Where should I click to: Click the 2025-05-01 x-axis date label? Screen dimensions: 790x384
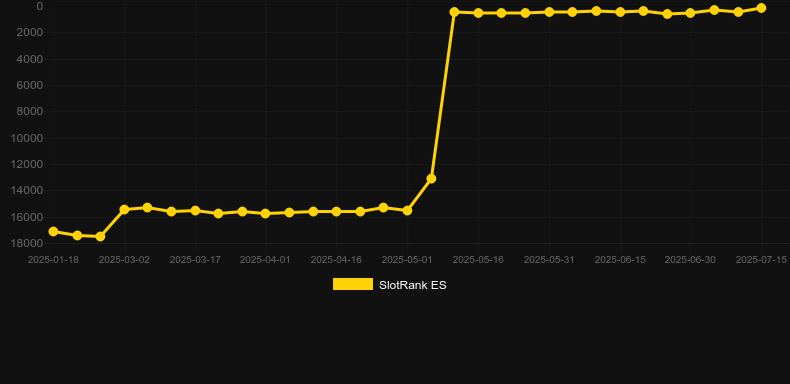pyautogui.click(x=407, y=260)
